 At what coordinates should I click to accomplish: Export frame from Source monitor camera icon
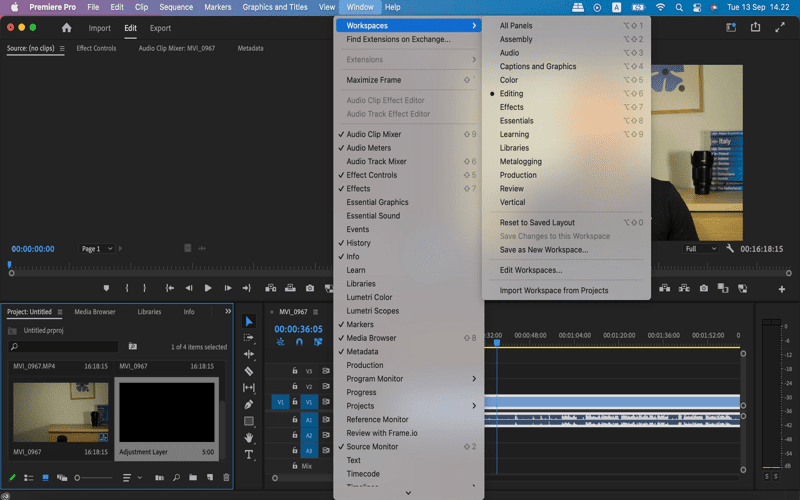(310, 288)
